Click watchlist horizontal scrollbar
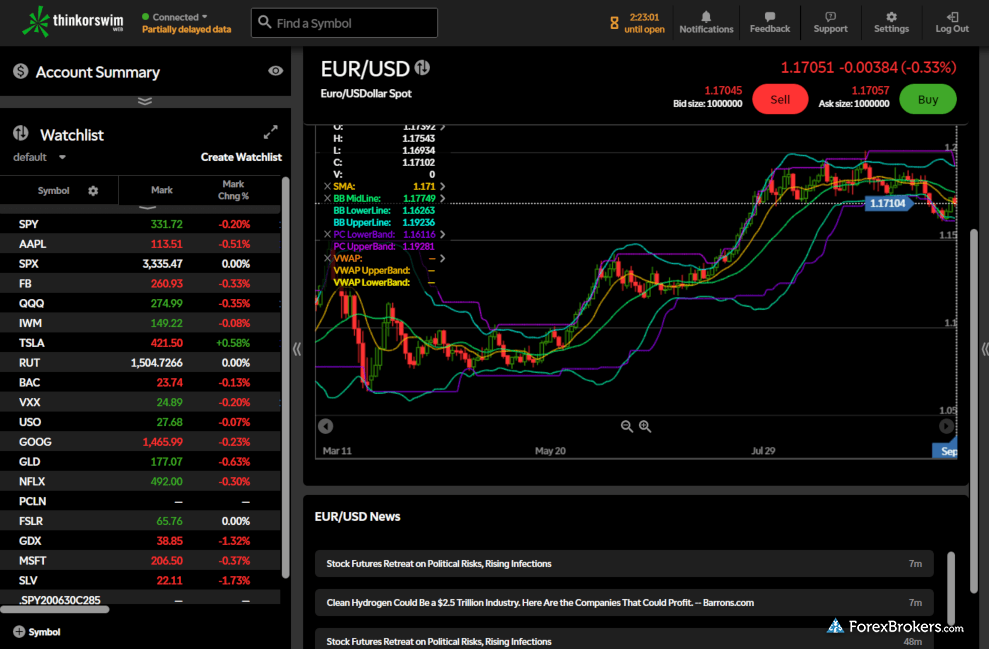 click(x=55, y=609)
